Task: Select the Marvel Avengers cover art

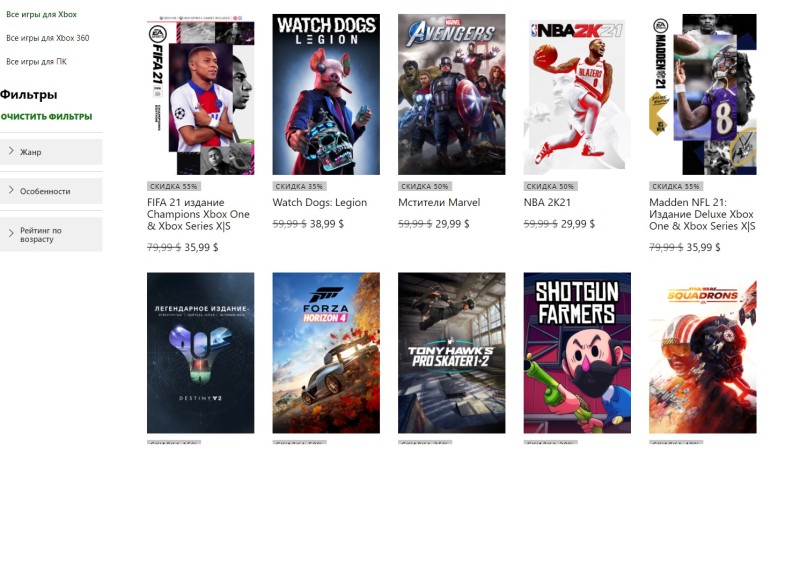Action: click(x=452, y=94)
